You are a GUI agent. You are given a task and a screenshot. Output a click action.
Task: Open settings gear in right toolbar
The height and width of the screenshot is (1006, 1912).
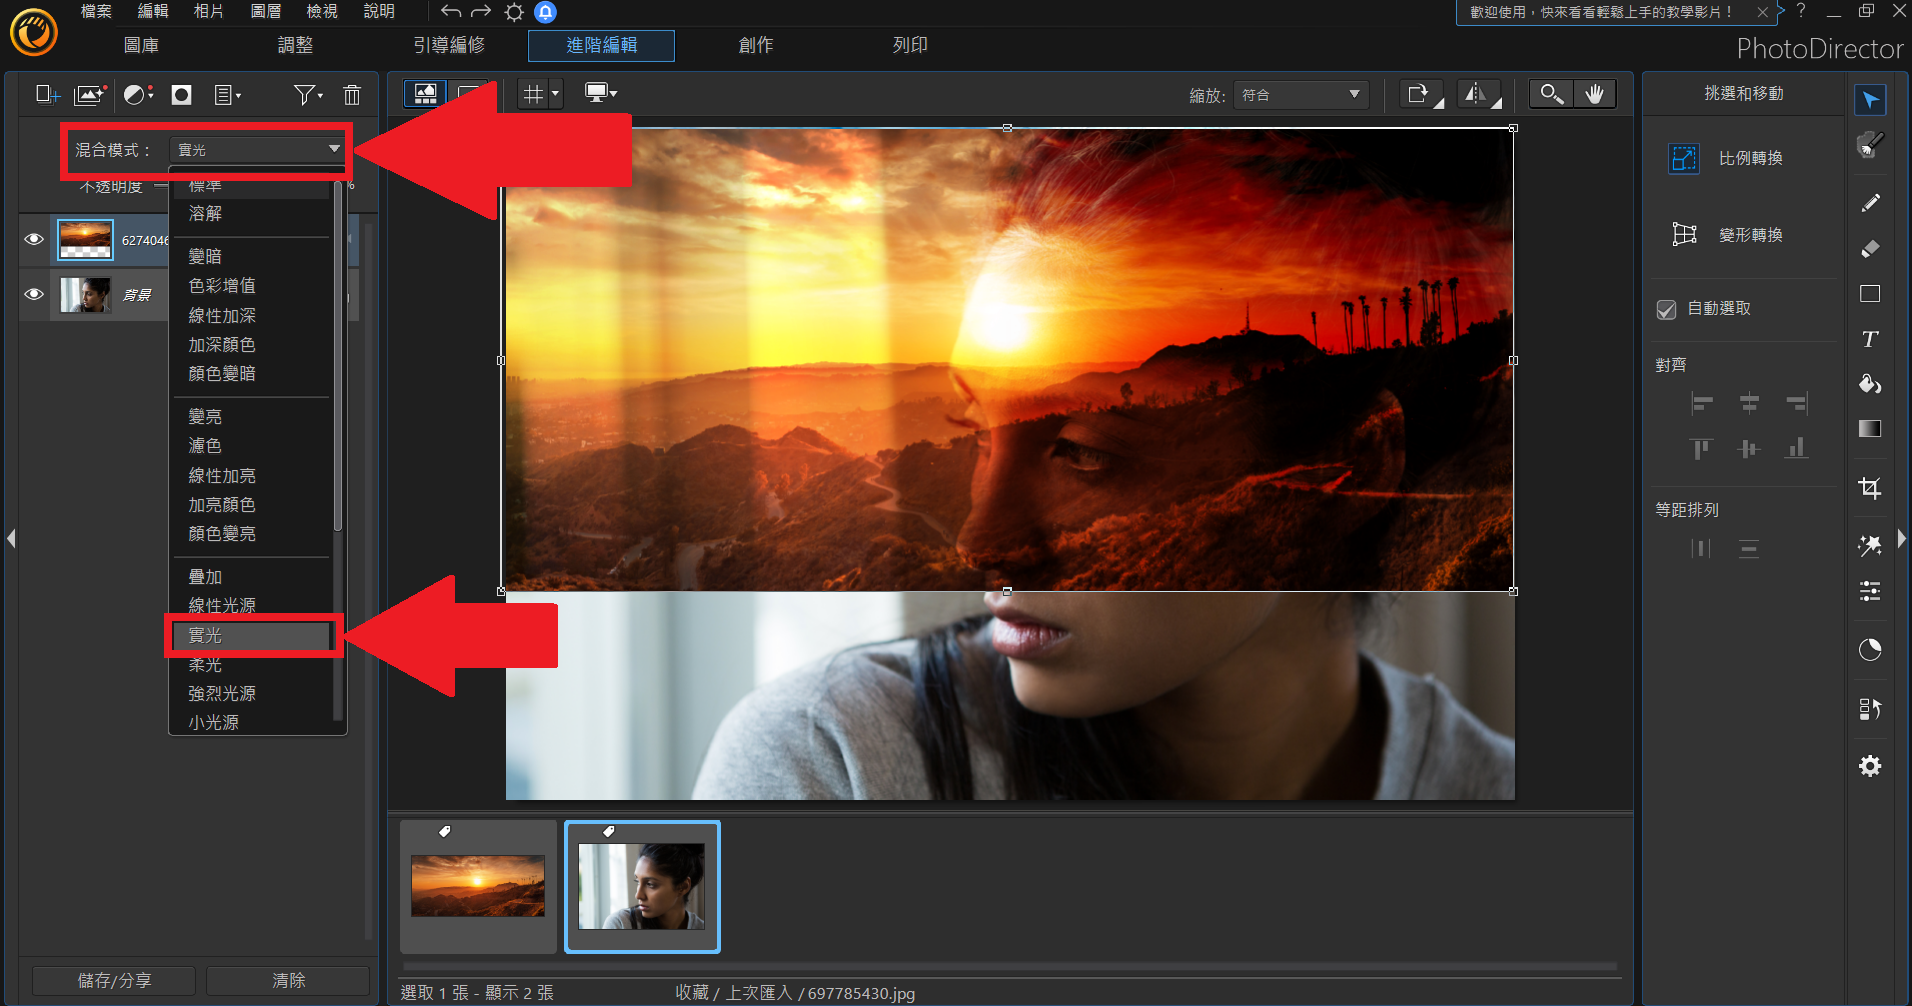pos(1869,766)
